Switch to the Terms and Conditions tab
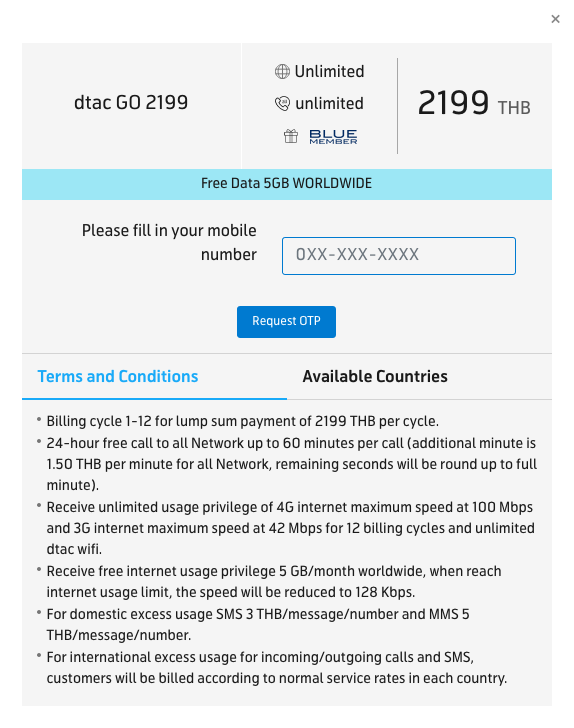The image size is (574, 728). tap(118, 376)
